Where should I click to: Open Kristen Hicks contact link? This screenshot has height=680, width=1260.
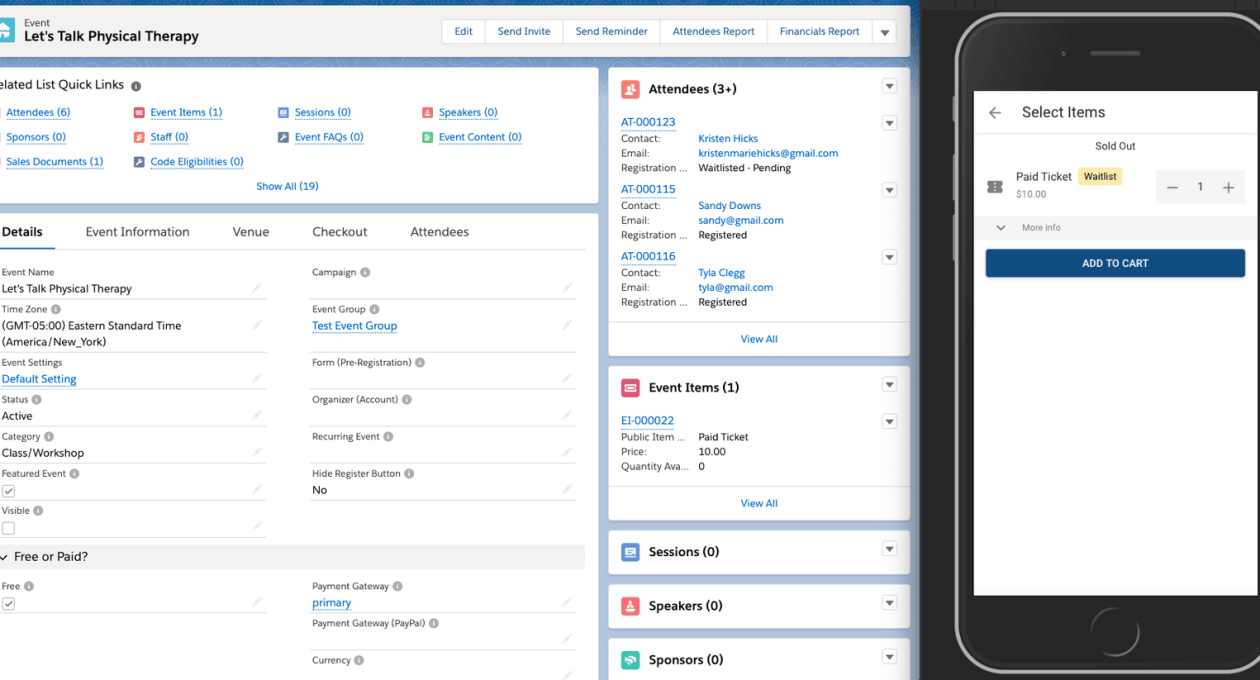point(728,139)
